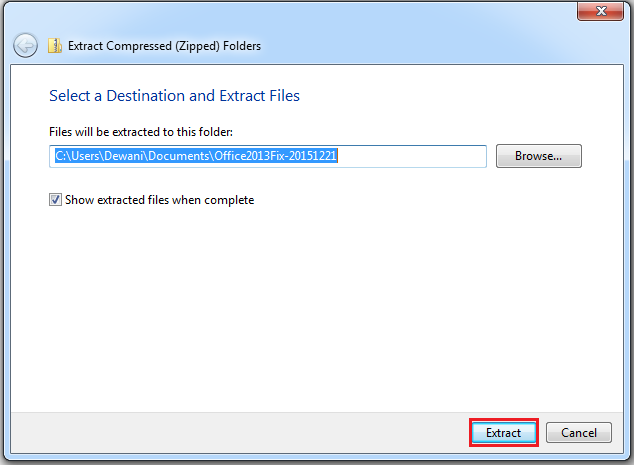Close the Extract Compressed Folders dialog
Screen dimensions: 634x465
coord(600,11)
